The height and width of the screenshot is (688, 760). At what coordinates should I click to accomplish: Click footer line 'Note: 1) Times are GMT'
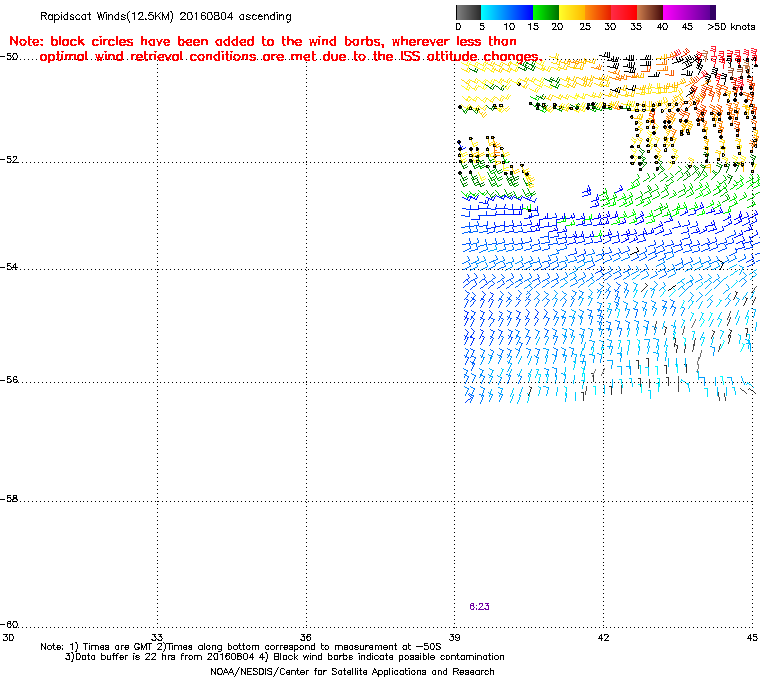point(241,647)
